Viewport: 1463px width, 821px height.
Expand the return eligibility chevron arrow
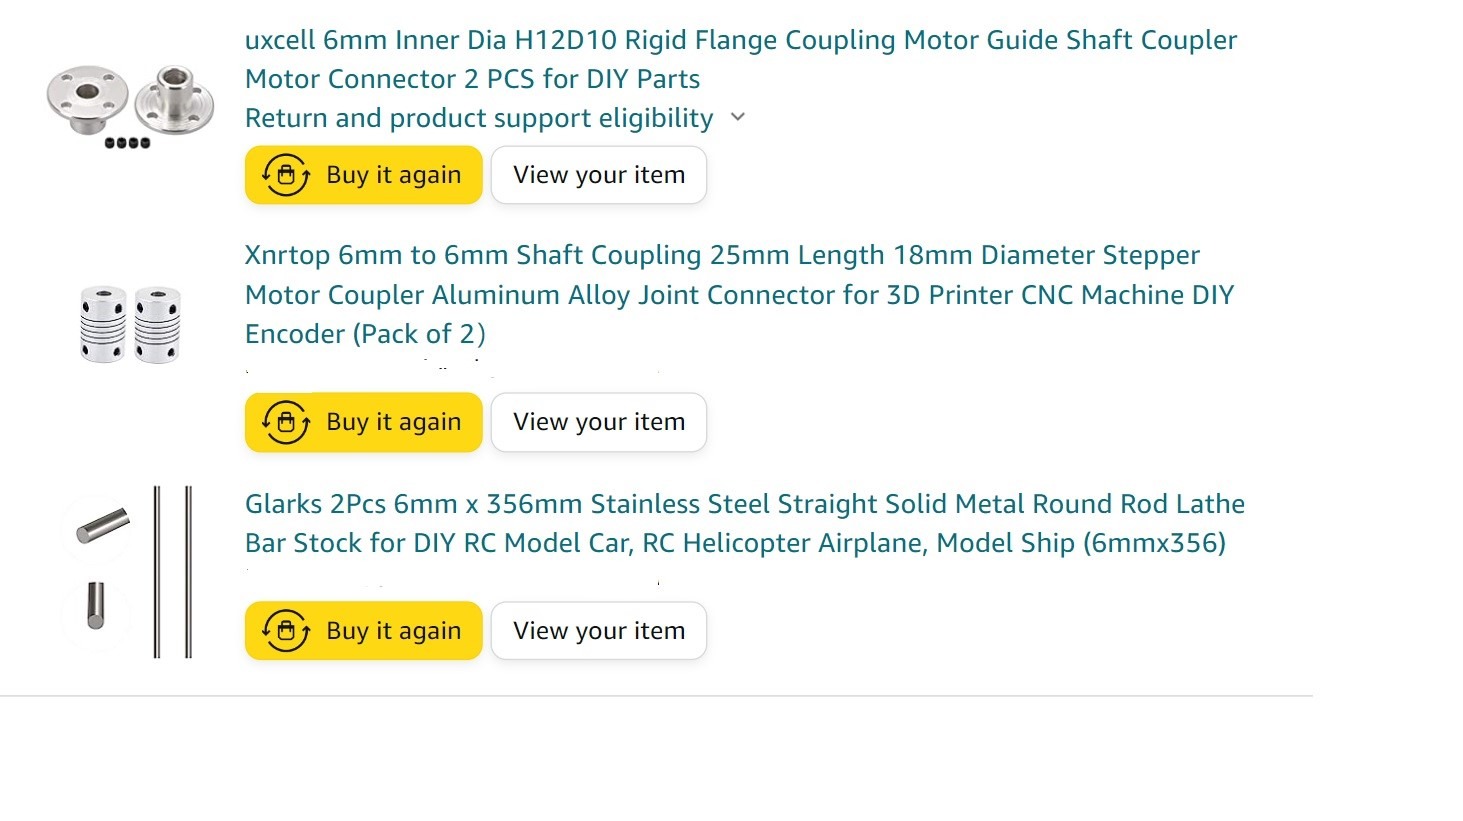pos(738,117)
